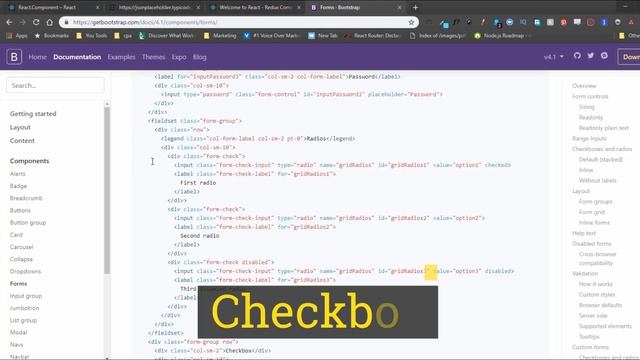Image resolution: width=640 pixels, height=360 pixels.
Task: Open a new browser tab with plus
Action: click(416, 7)
